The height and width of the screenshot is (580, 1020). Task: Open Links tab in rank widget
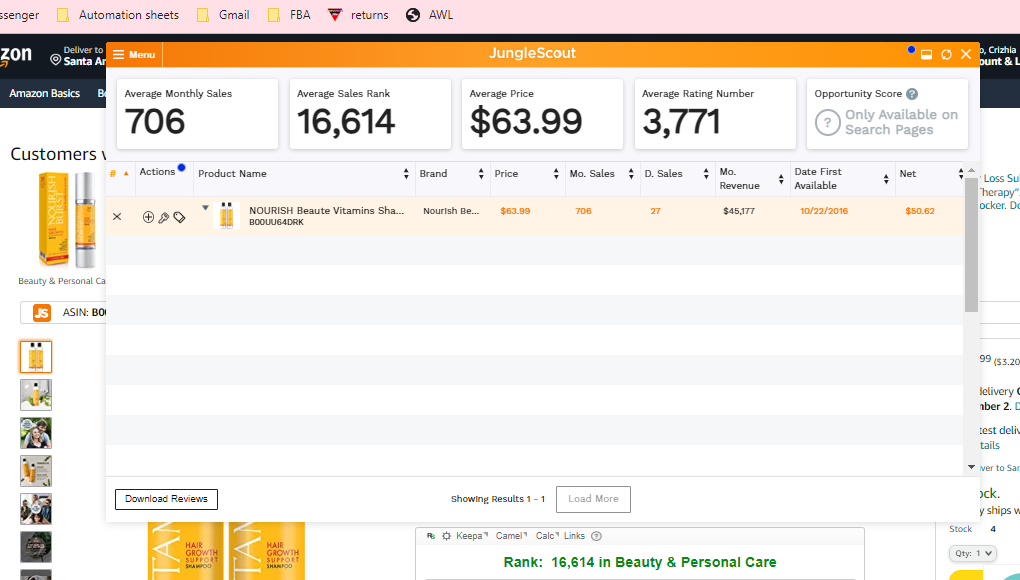574,536
